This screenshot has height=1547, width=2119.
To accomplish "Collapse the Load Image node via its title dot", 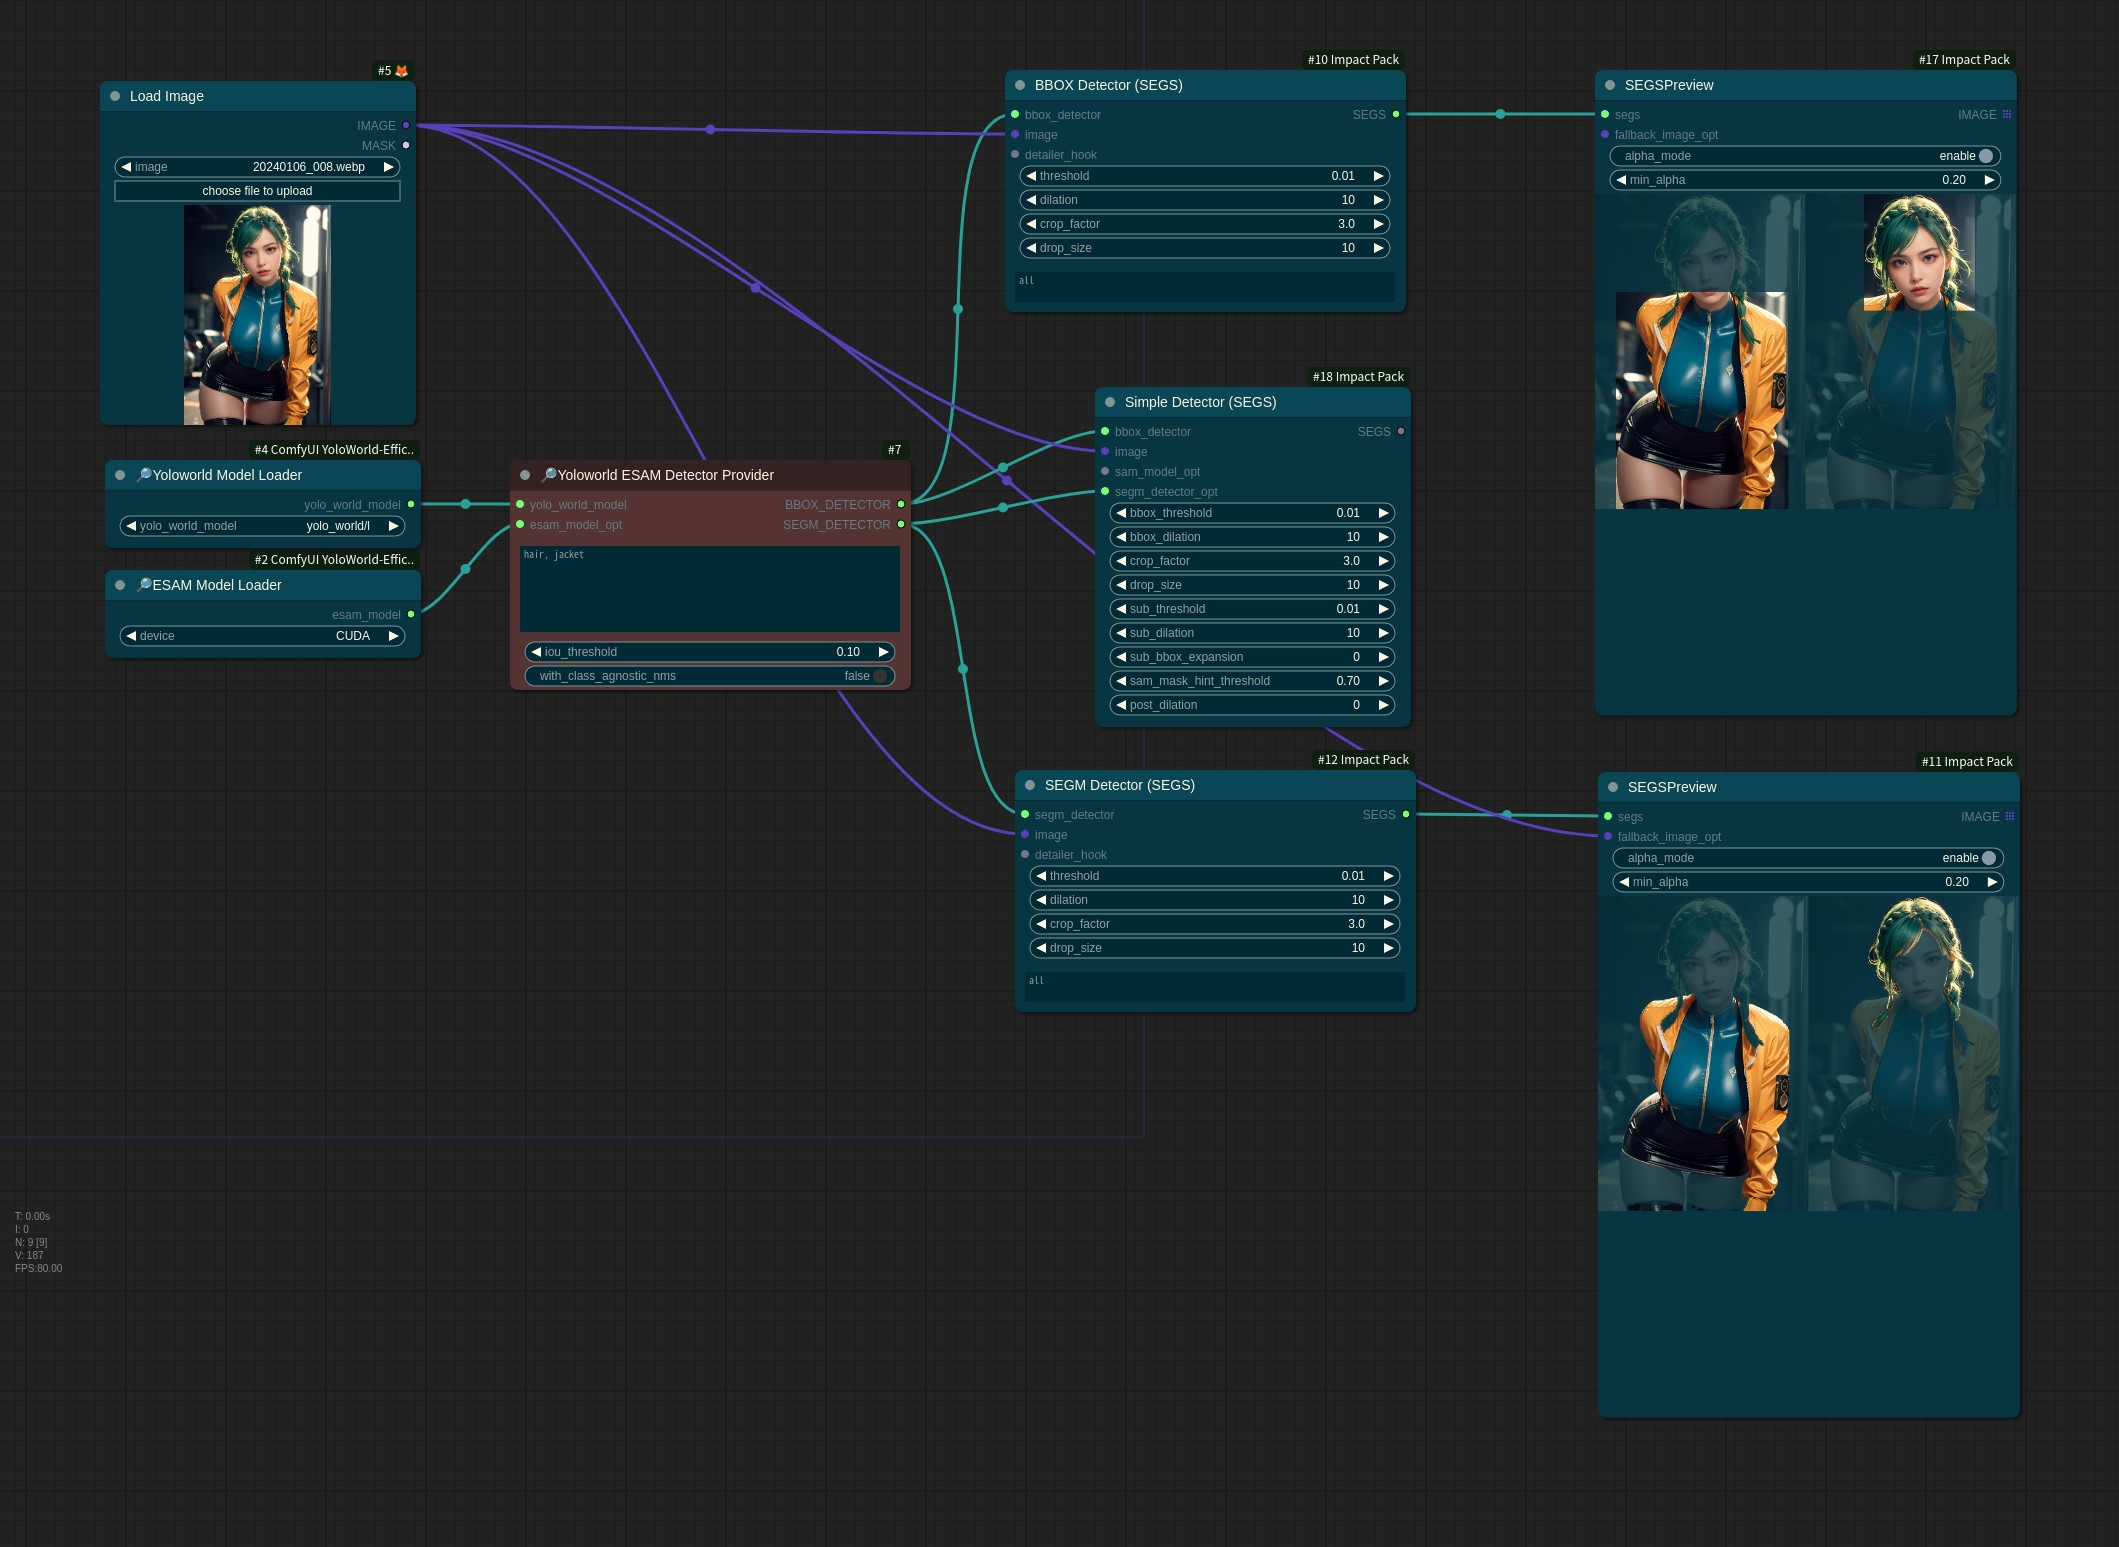I will 115,96.
